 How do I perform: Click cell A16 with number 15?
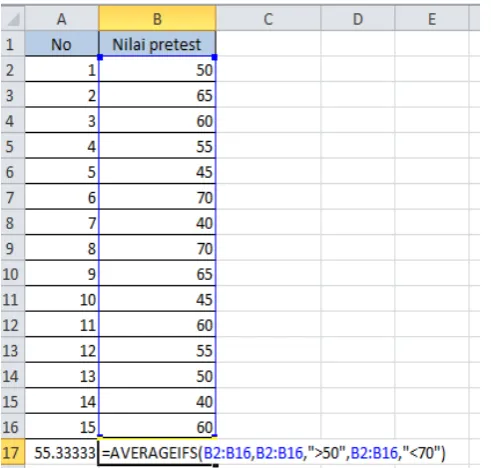[62, 426]
